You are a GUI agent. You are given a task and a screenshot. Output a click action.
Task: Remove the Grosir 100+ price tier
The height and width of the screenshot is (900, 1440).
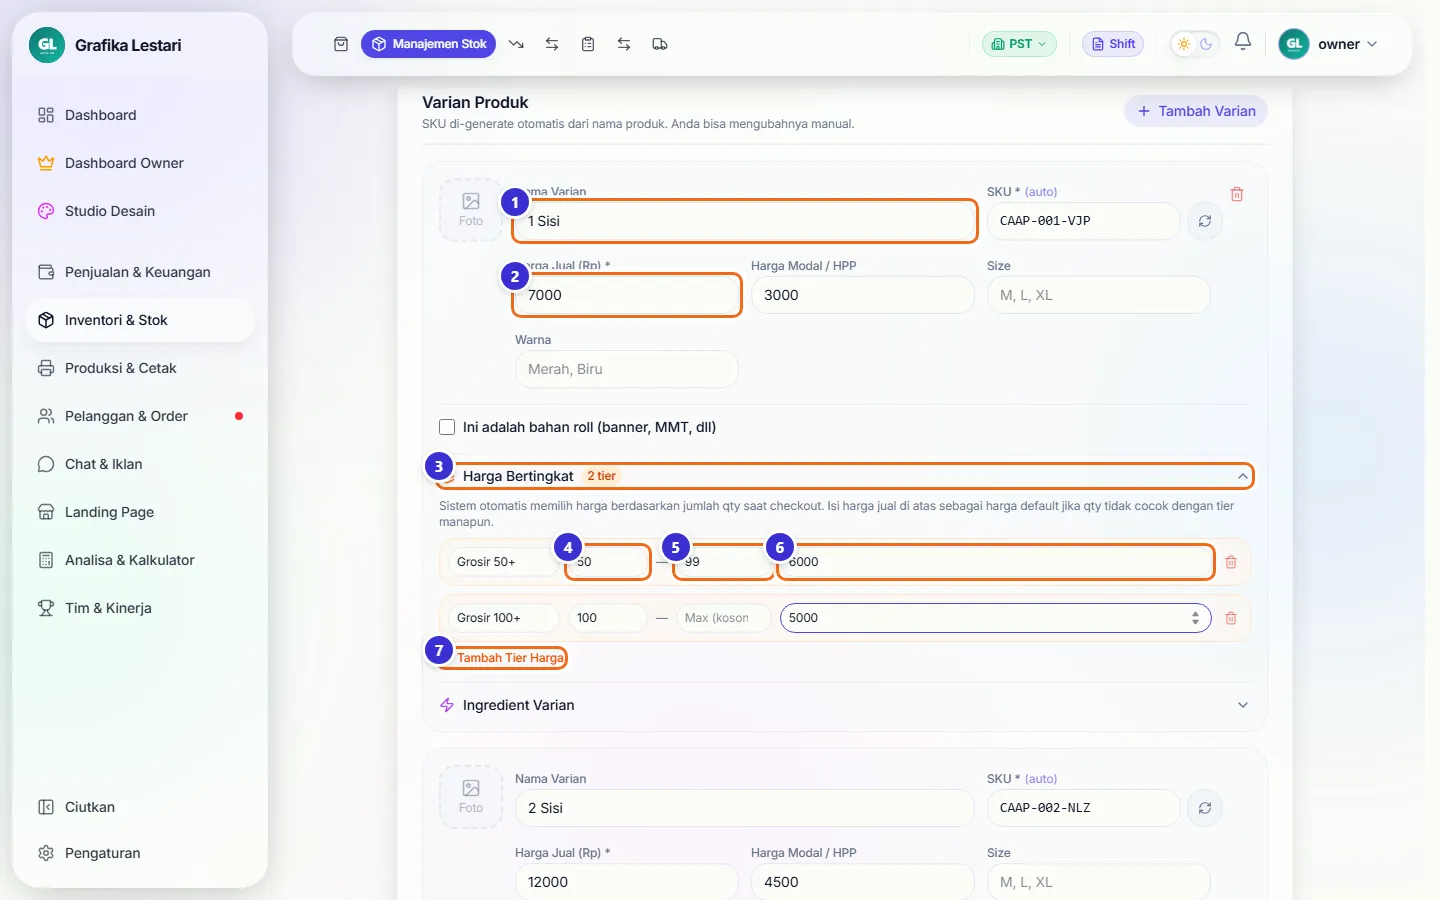click(x=1231, y=618)
